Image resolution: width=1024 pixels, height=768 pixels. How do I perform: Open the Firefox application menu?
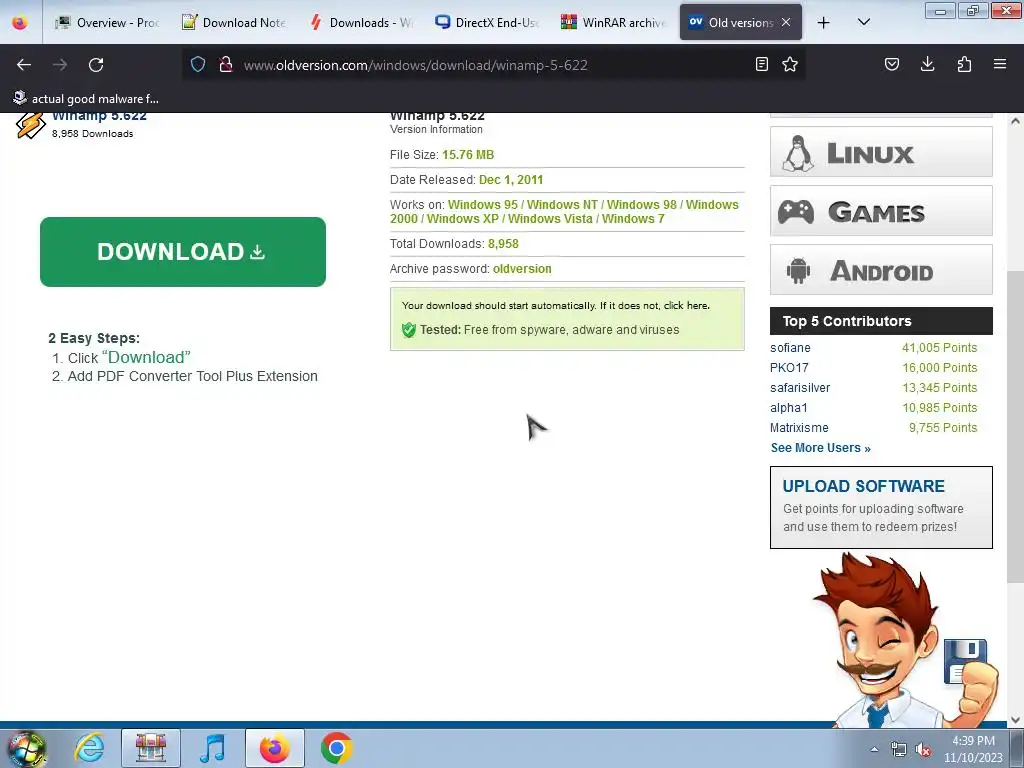pos(1000,64)
